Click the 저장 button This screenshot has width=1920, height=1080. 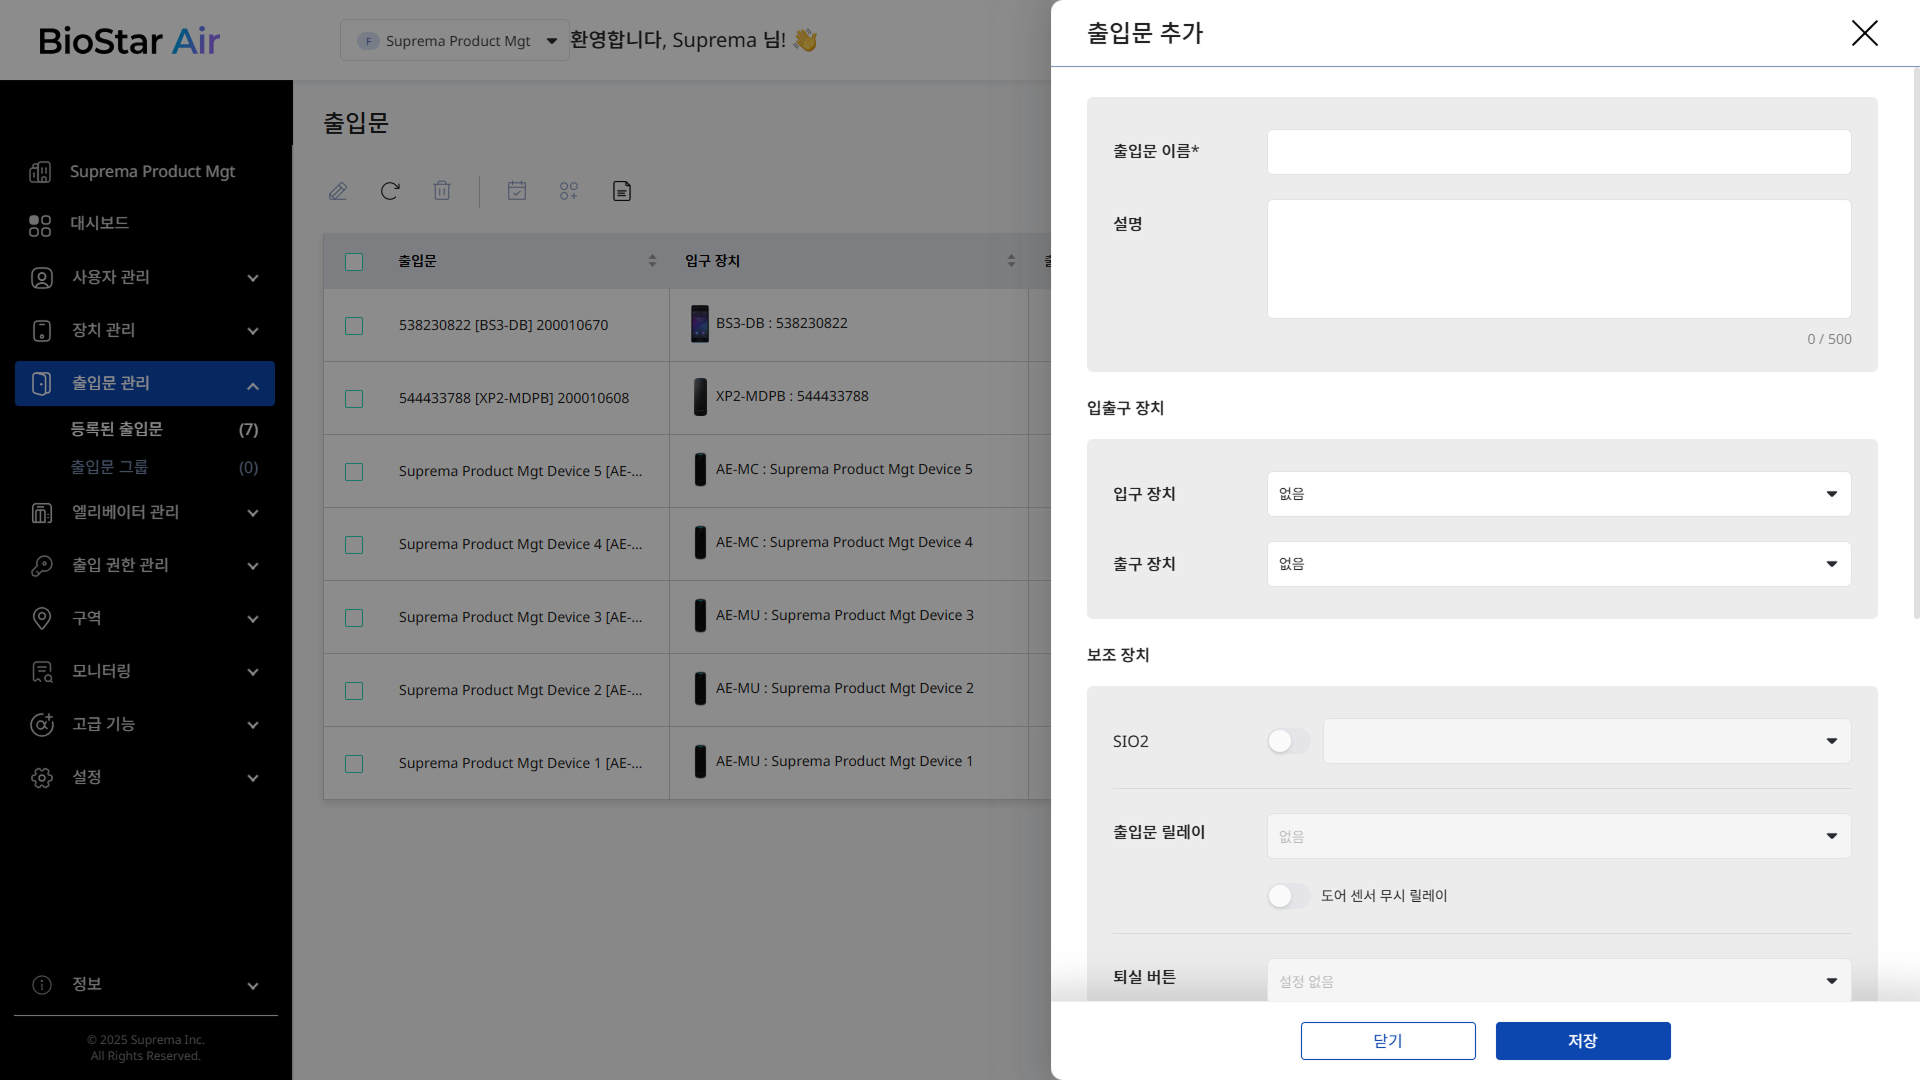(1582, 1041)
